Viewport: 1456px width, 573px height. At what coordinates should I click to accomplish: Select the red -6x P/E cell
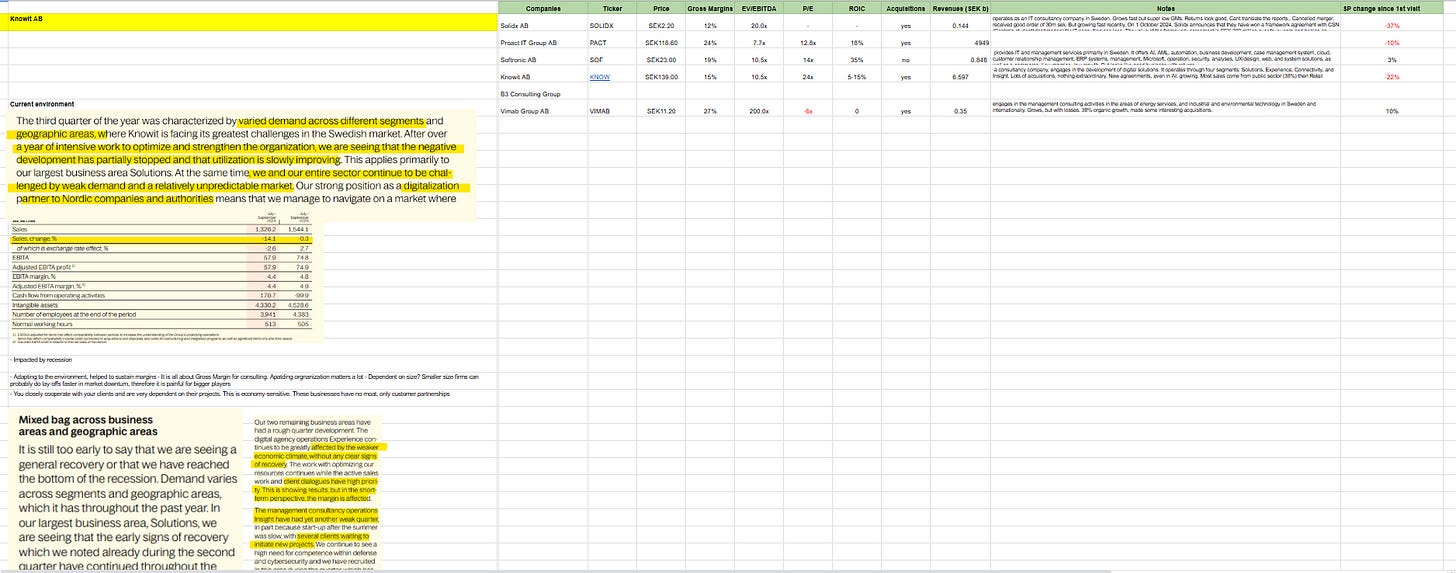pos(808,110)
